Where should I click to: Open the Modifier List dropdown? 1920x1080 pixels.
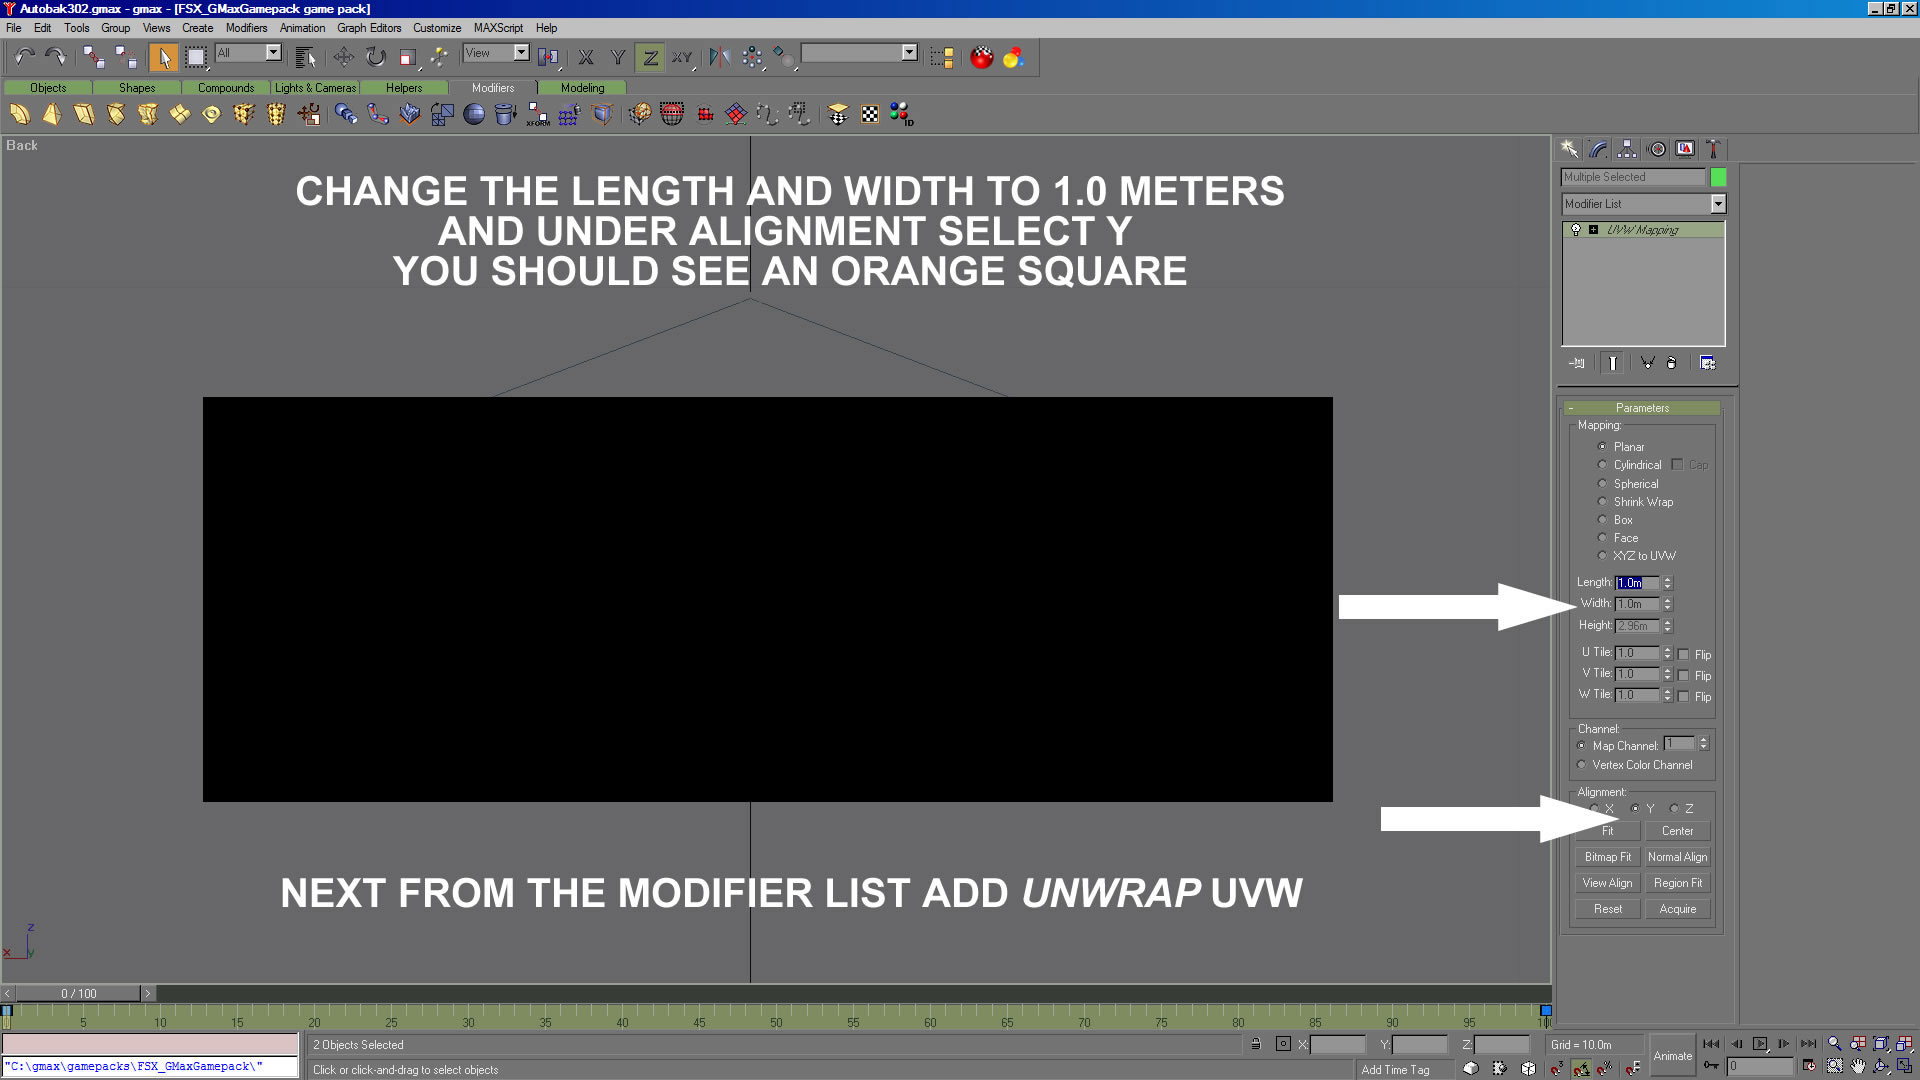pyautogui.click(x=1717, y=204)
